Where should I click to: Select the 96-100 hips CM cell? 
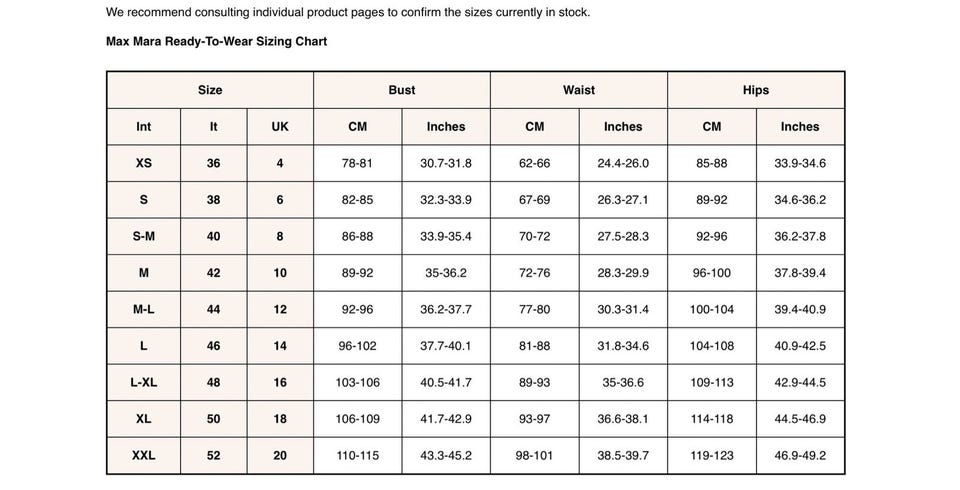(x=711, y=273)
